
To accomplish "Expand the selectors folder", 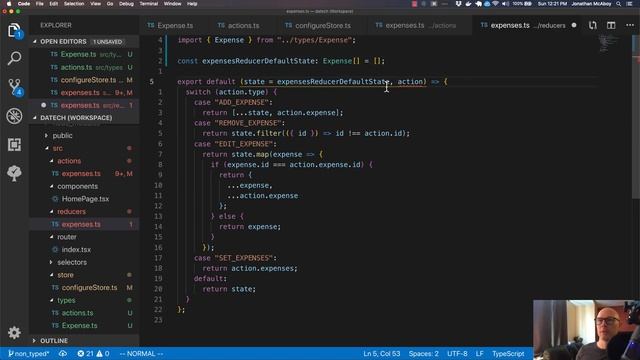I will pos(72,262).
